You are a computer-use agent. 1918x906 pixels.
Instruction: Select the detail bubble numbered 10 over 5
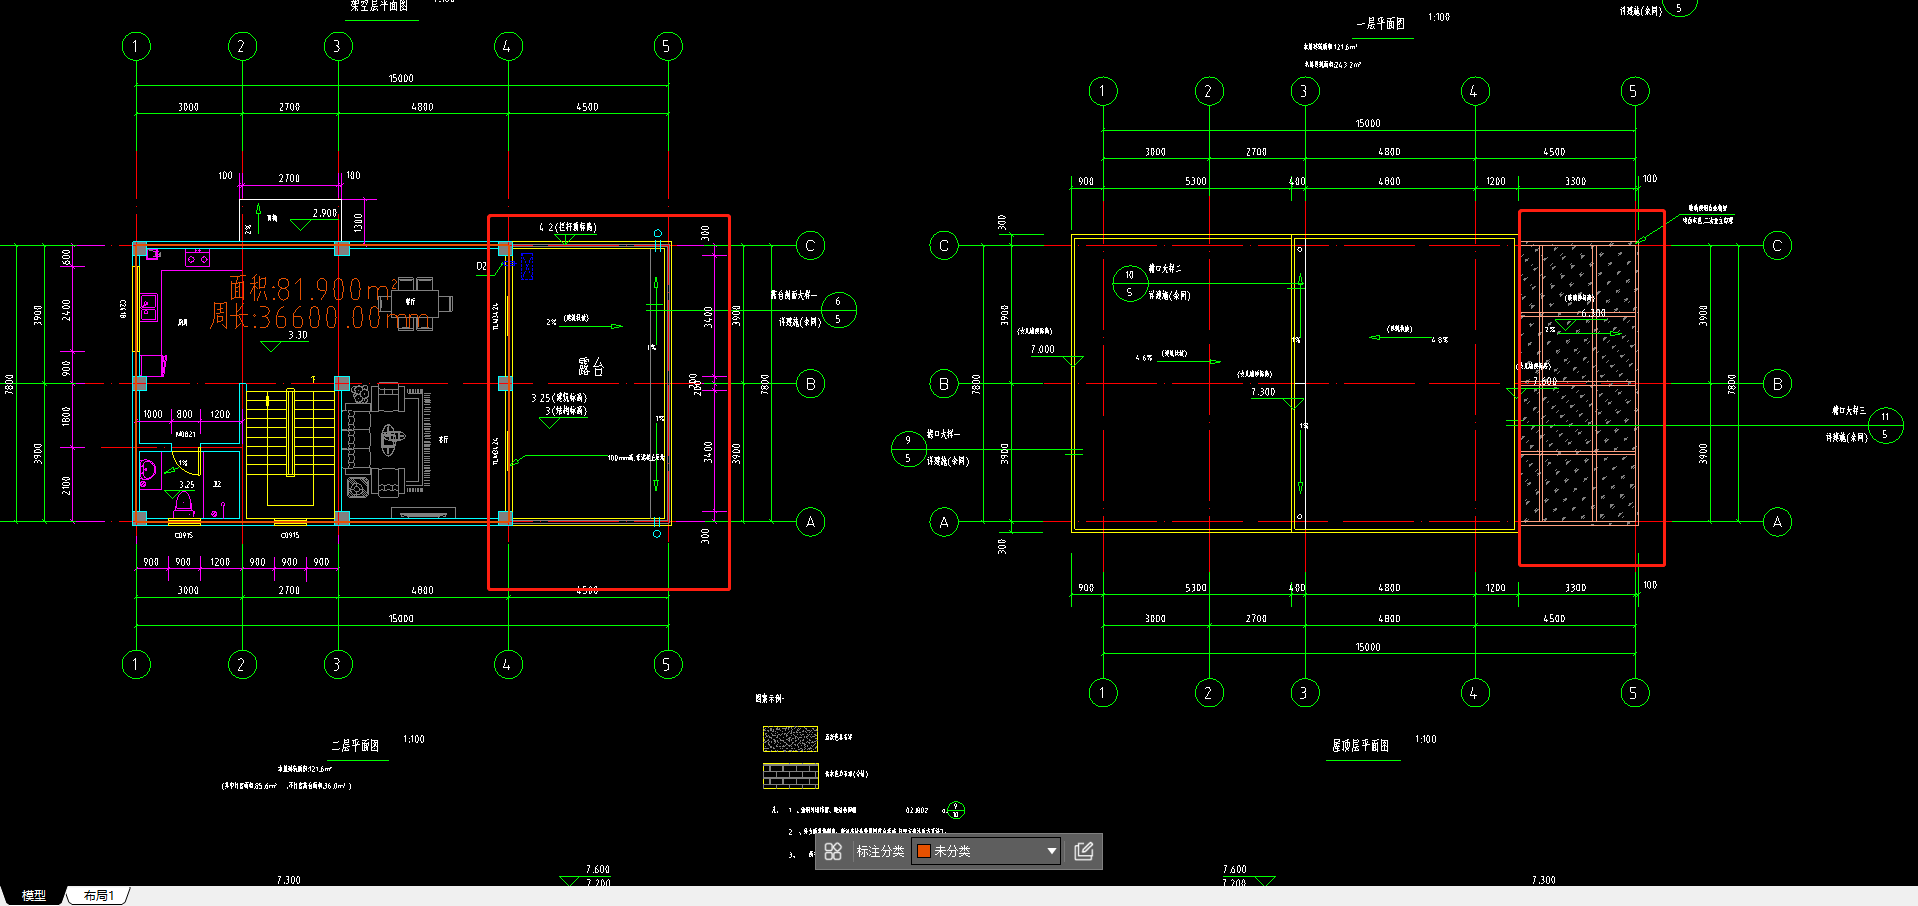point(1130,283)
